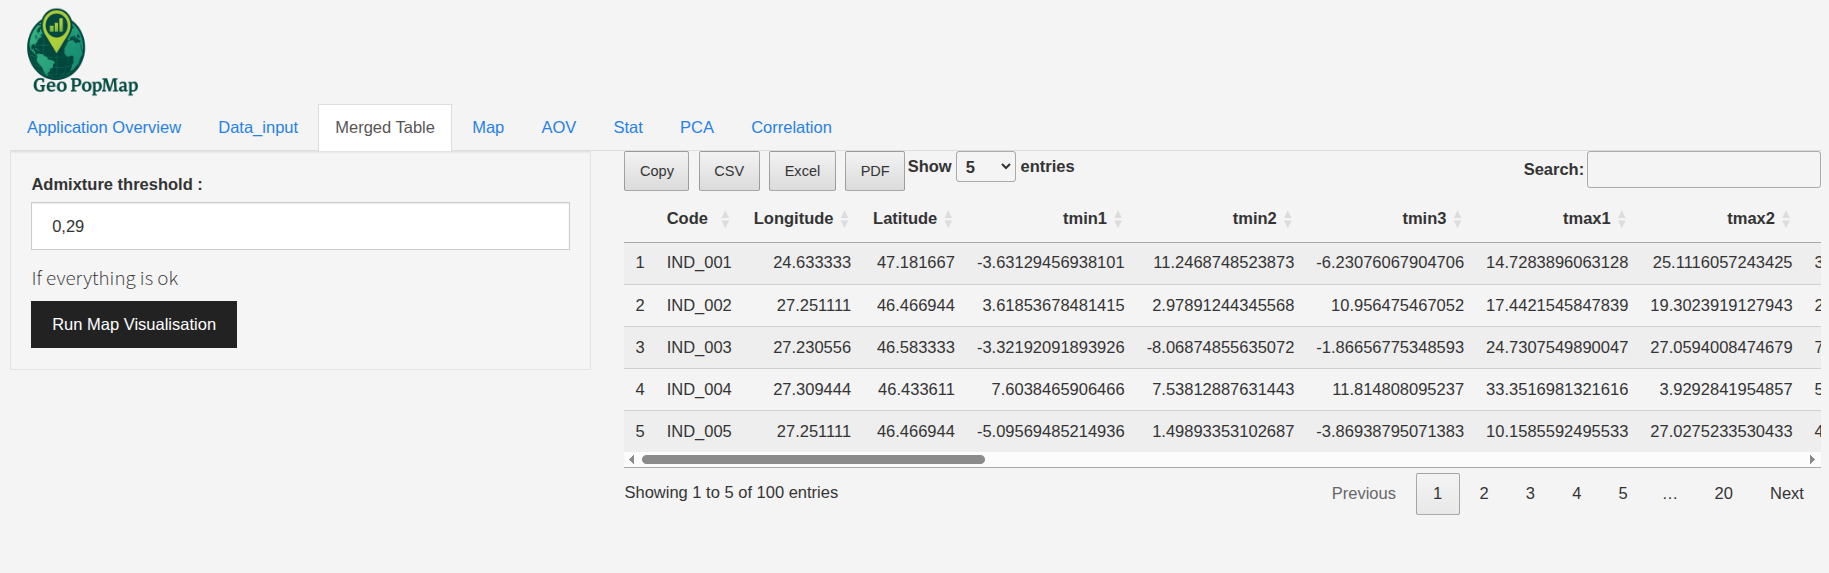Open the PCA tab
Viewport: 1829px width, 573px height.
tap(697, 127)
